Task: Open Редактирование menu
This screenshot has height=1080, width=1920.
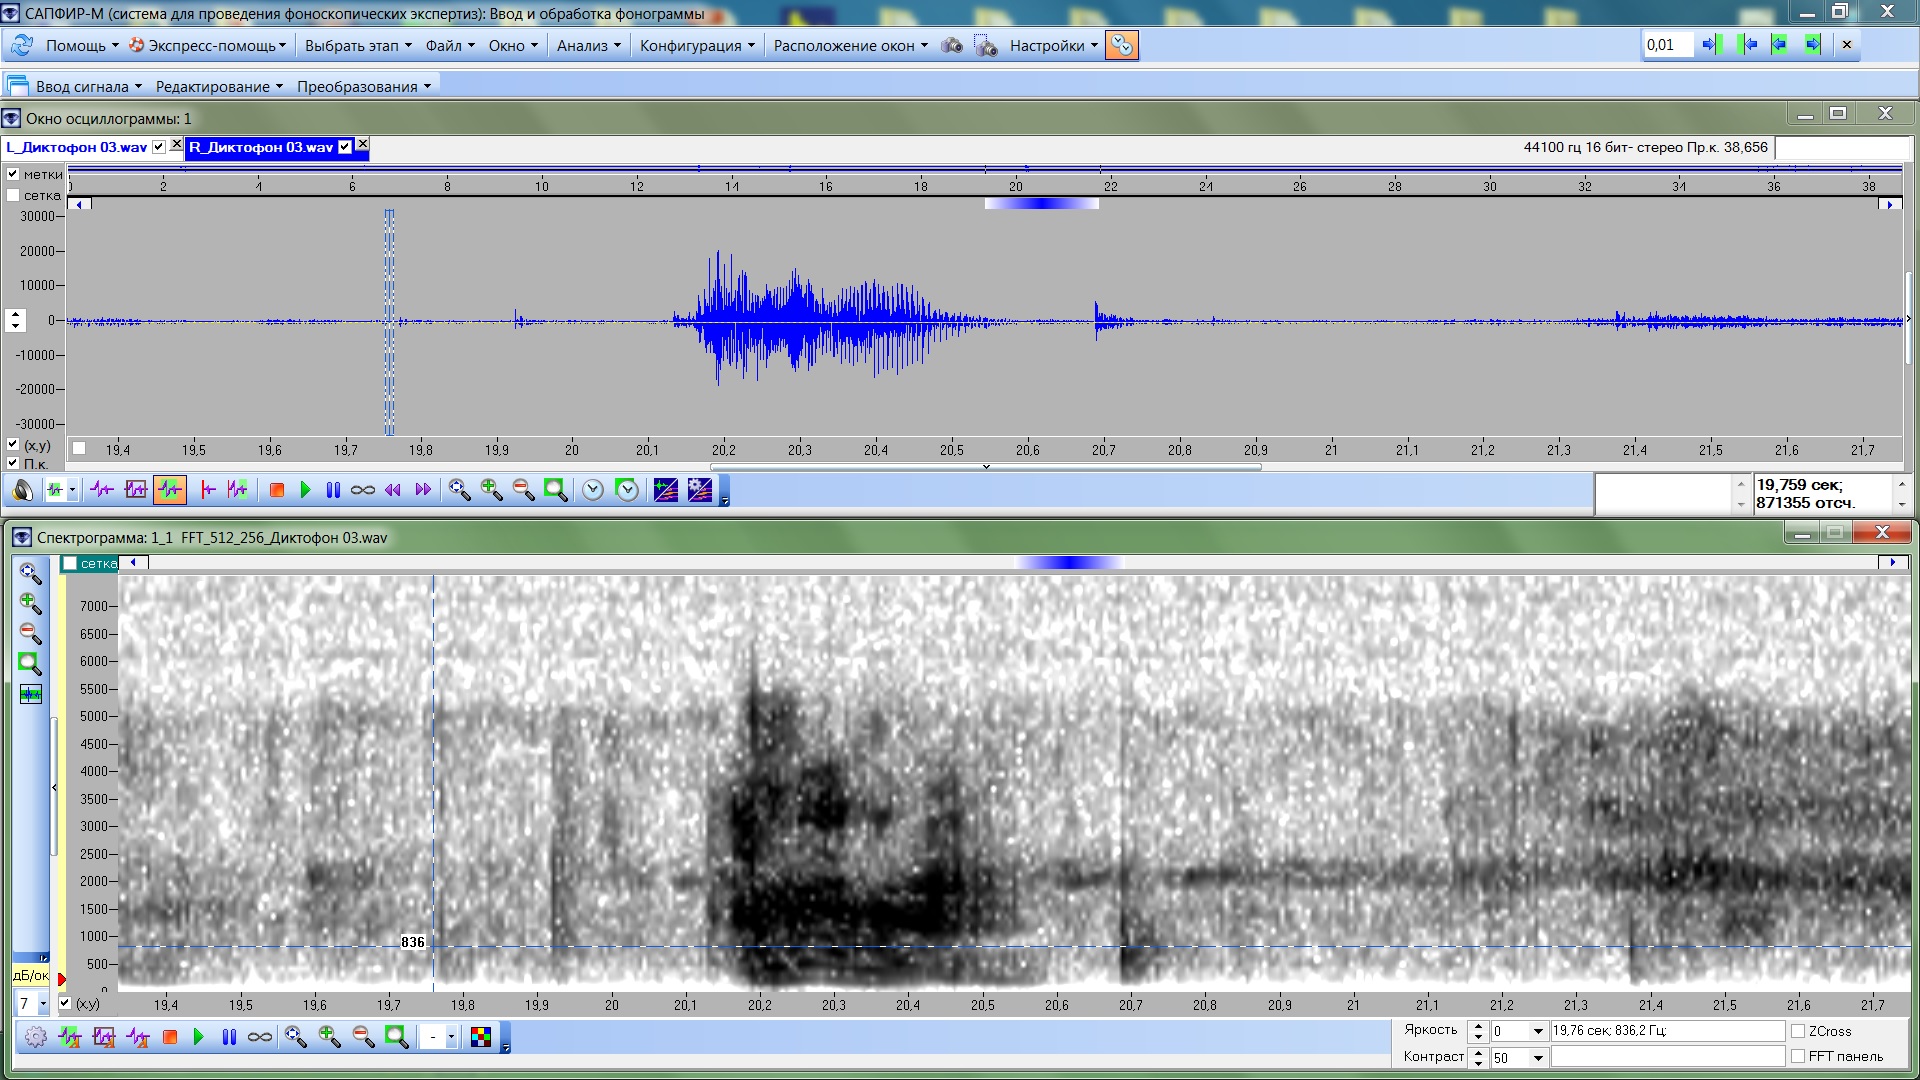Action: [x=219, y=87]
